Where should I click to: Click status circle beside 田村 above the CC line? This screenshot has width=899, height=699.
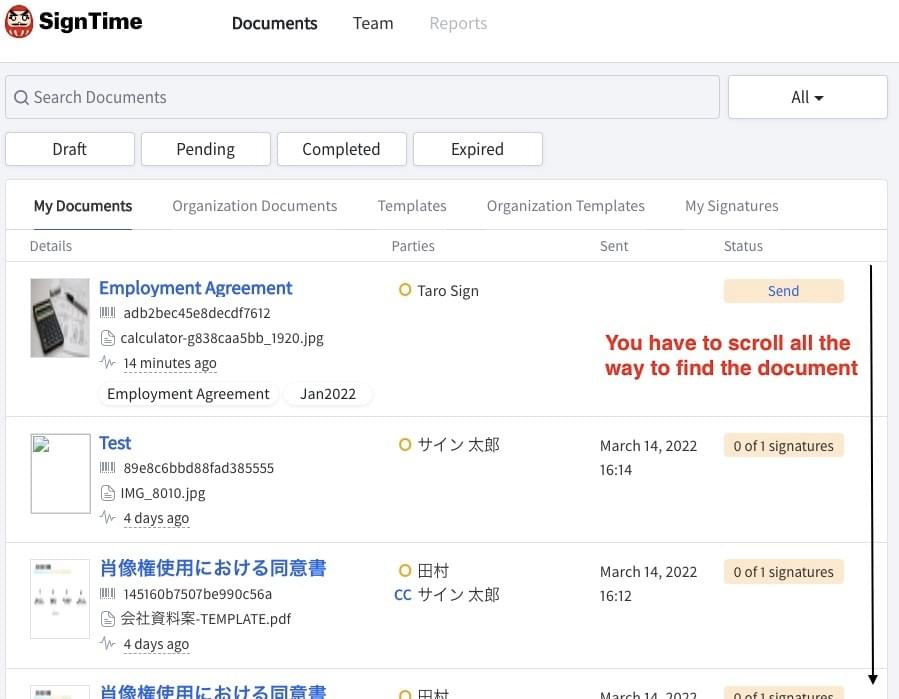click(405, 571)
